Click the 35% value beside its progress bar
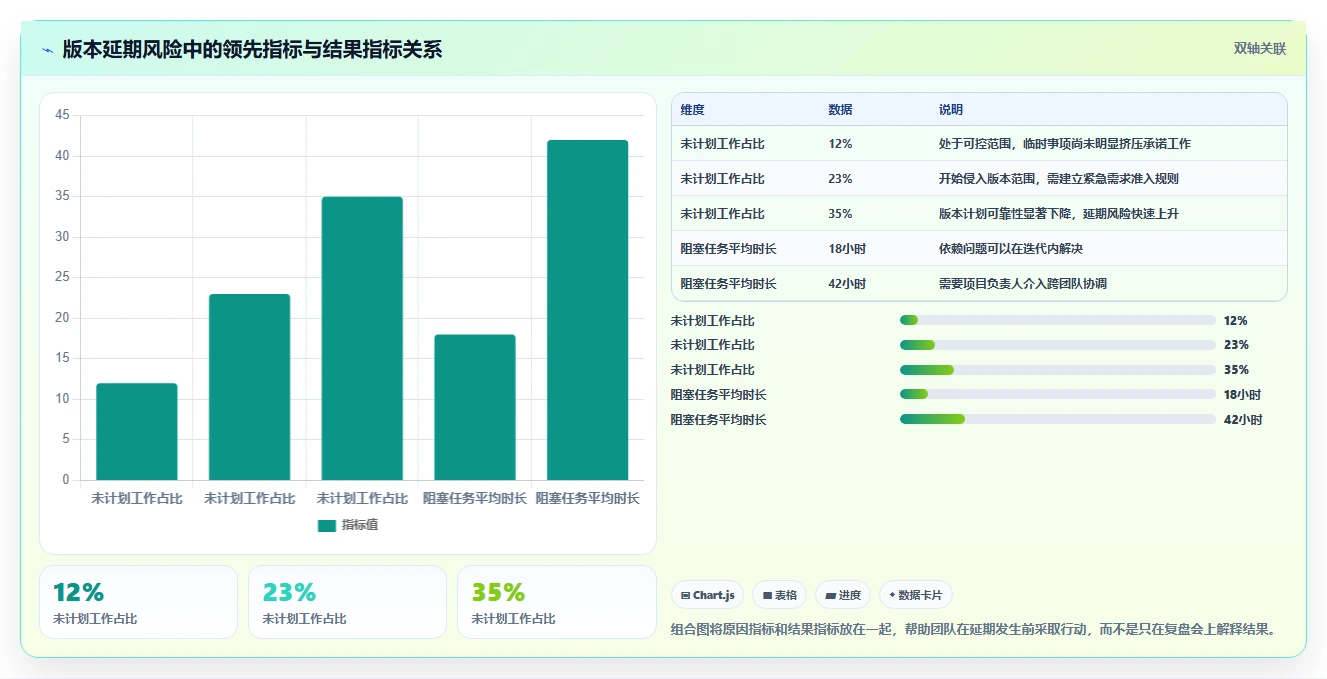This screenshot has width=1327, height=679. click(1236, 370)
